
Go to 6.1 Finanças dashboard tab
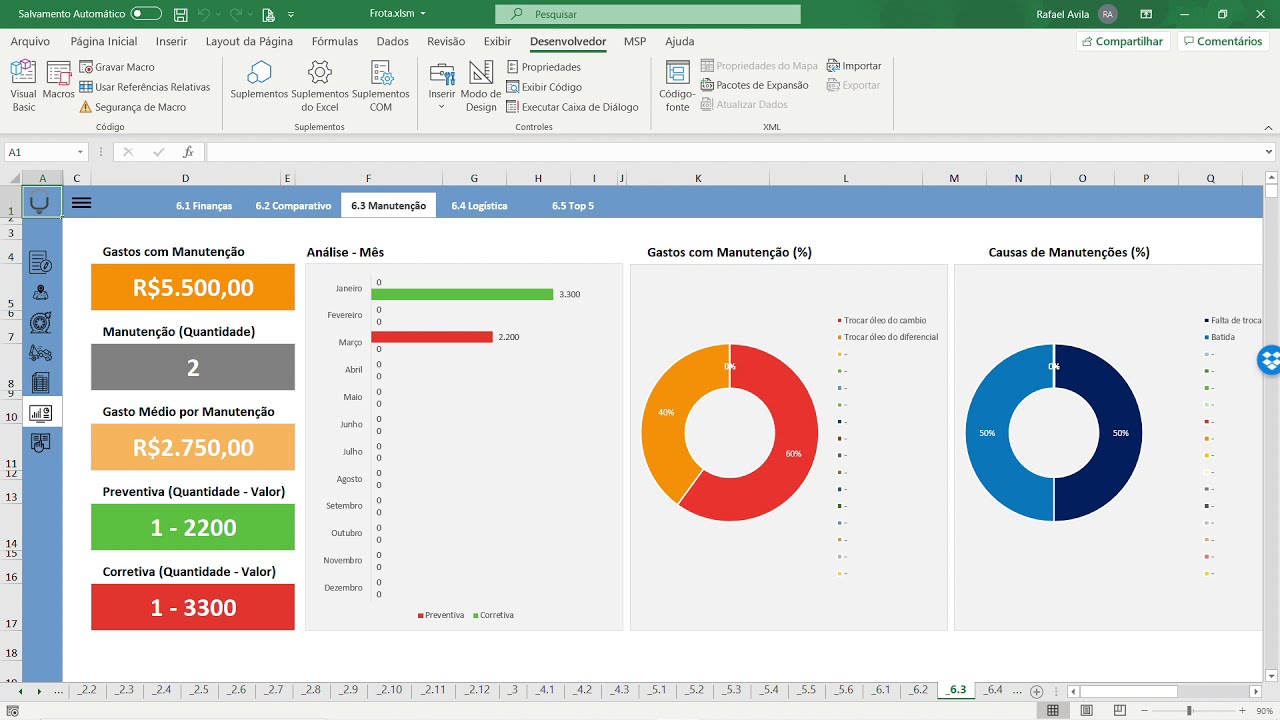click(x=204, y=206)
